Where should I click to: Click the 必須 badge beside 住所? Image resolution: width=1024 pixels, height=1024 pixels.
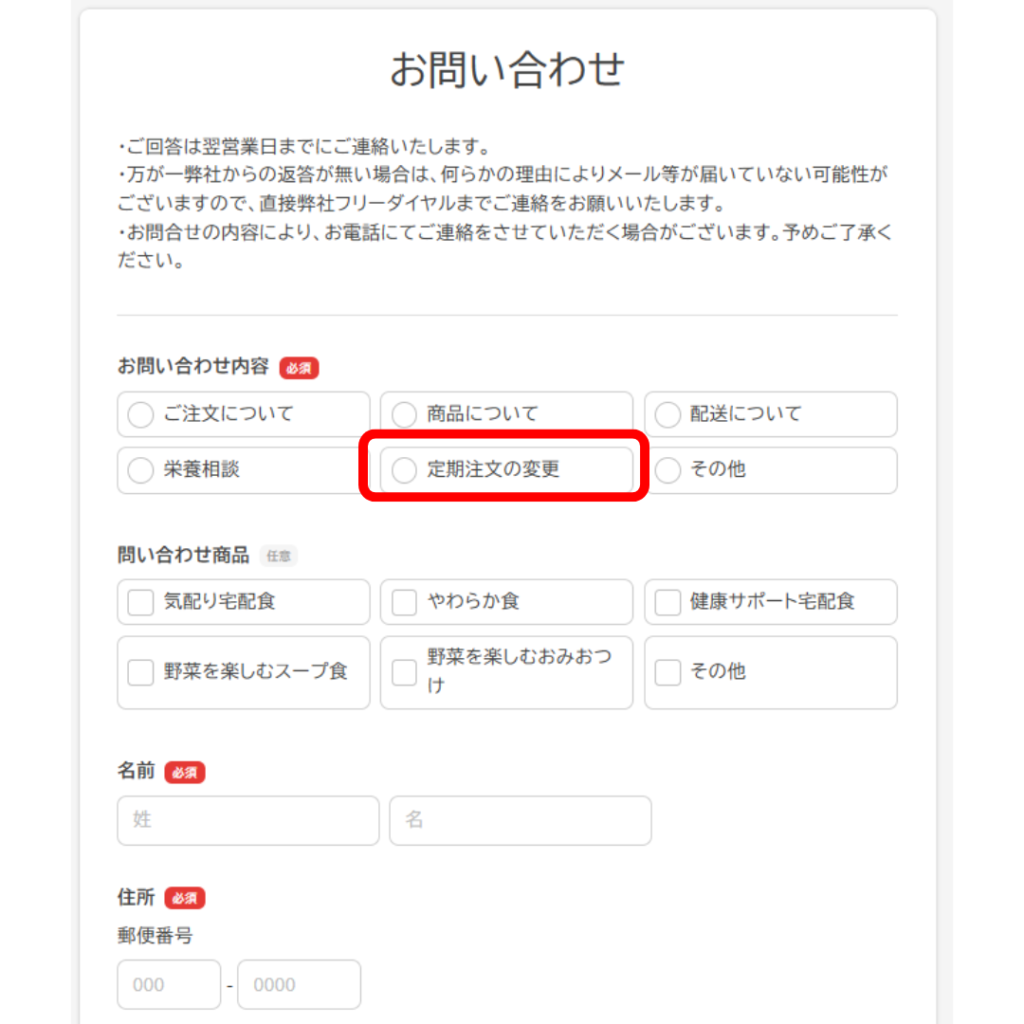point(185,898)
